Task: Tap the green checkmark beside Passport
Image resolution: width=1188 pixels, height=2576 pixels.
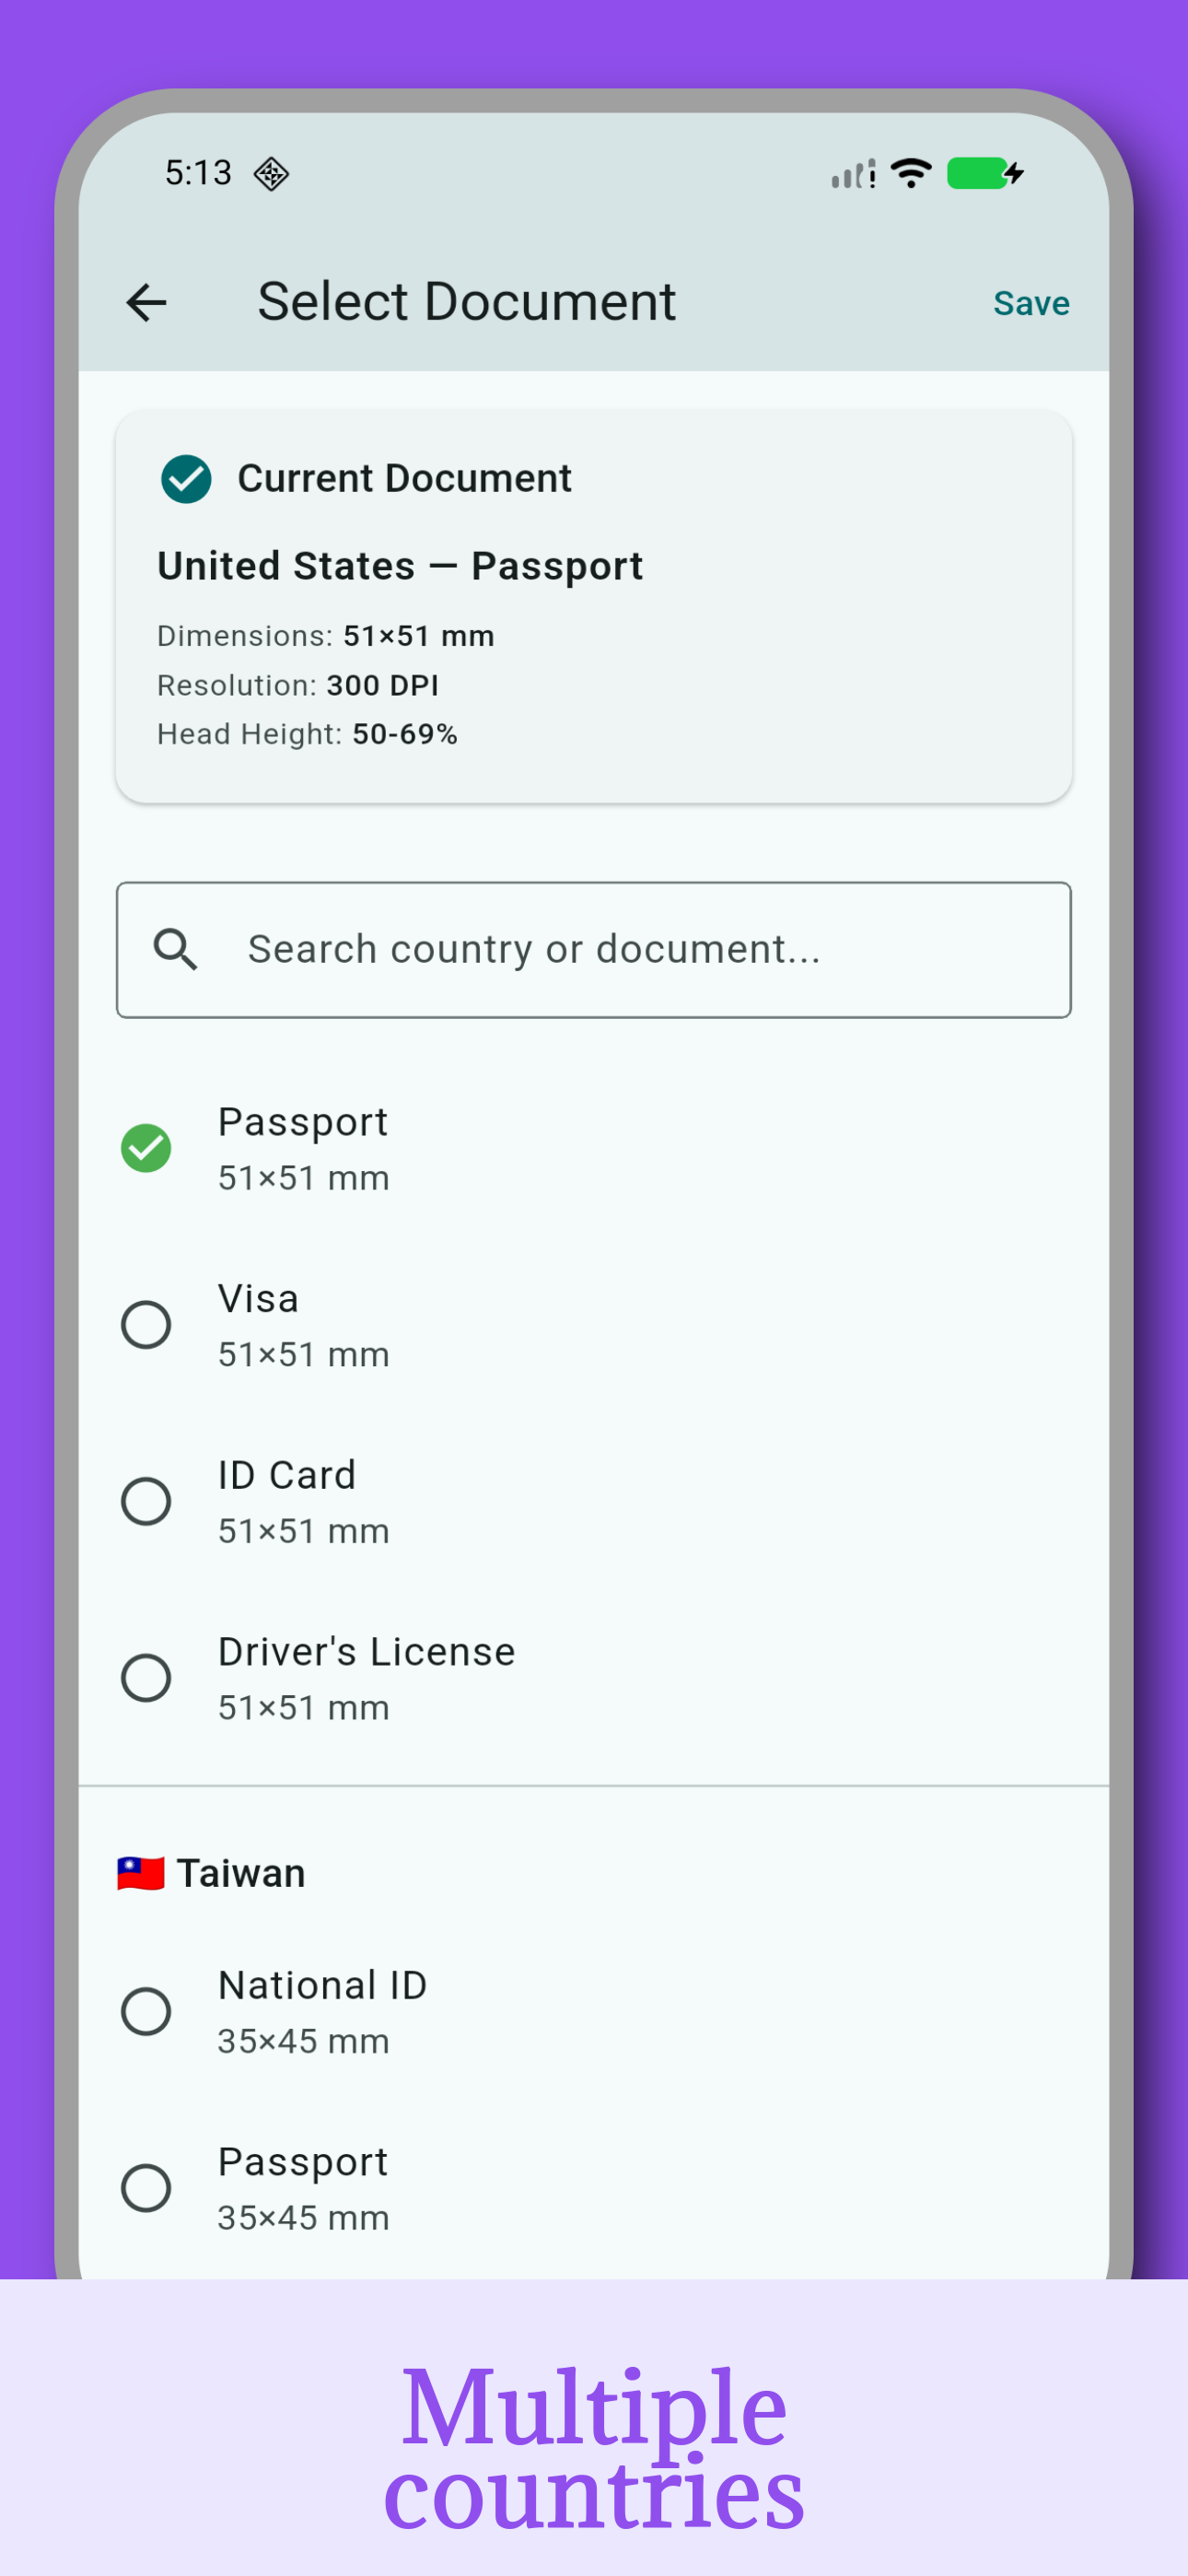Action: tap(146, 1148)
